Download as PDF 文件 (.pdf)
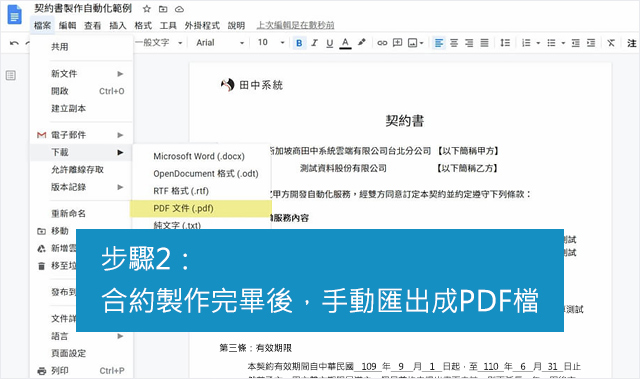640x379 pixels. (x=201, y=208)
